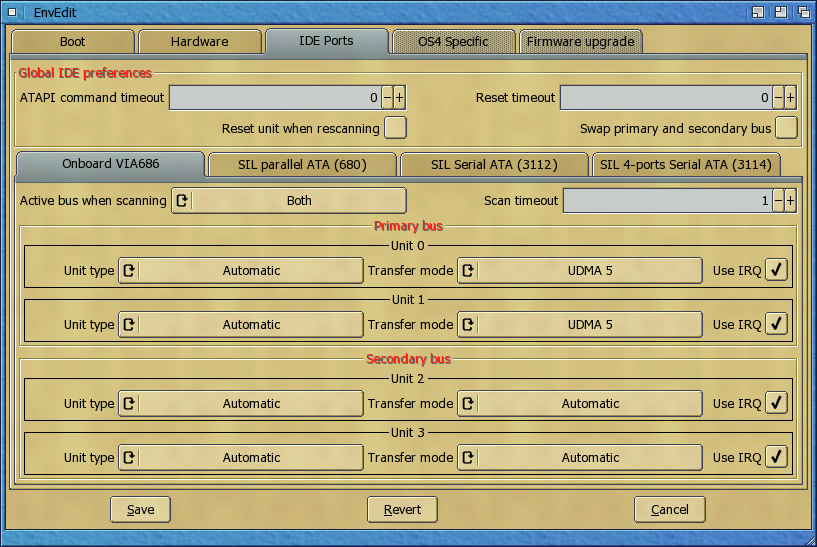Screen dimensions: 817x547
Task: Change Unit 1 transfer mode UDMA 5
Action: click(580, 325)
